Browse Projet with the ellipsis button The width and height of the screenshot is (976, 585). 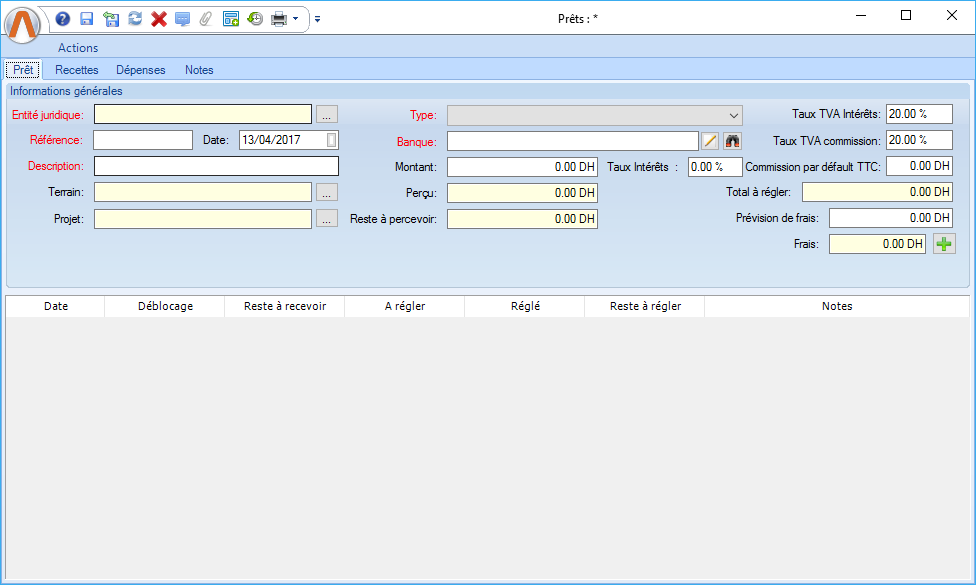(327, 218)
